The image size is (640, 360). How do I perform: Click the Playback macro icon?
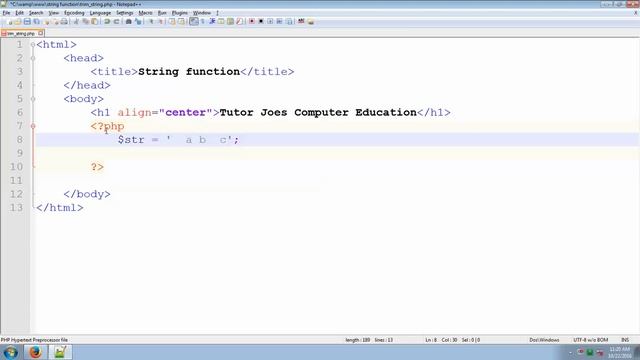(270, 21)
